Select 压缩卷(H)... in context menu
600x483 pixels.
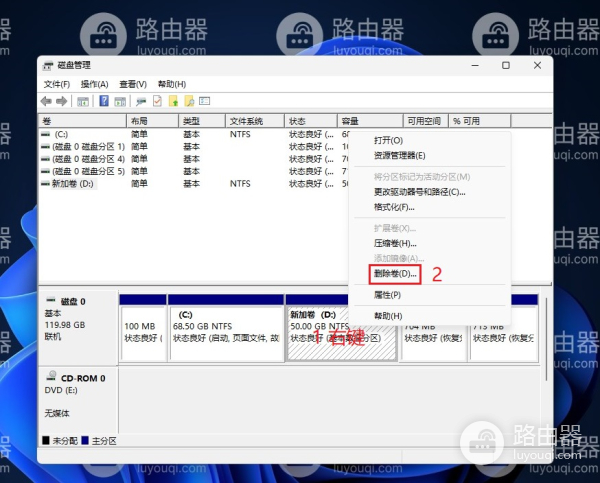click(430, 243)
